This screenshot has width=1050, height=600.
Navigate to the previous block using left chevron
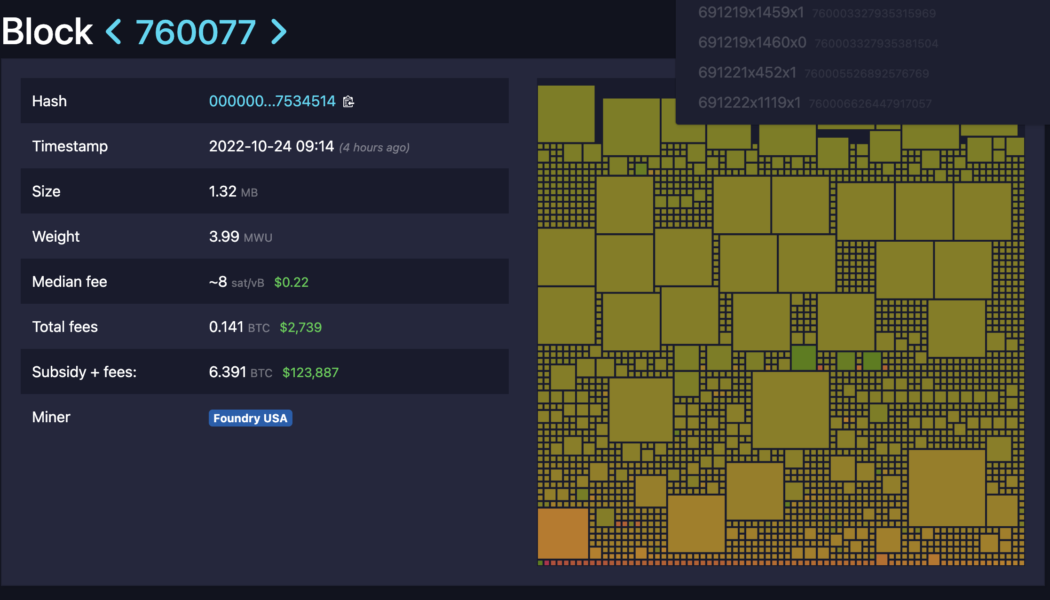(113, 32)
